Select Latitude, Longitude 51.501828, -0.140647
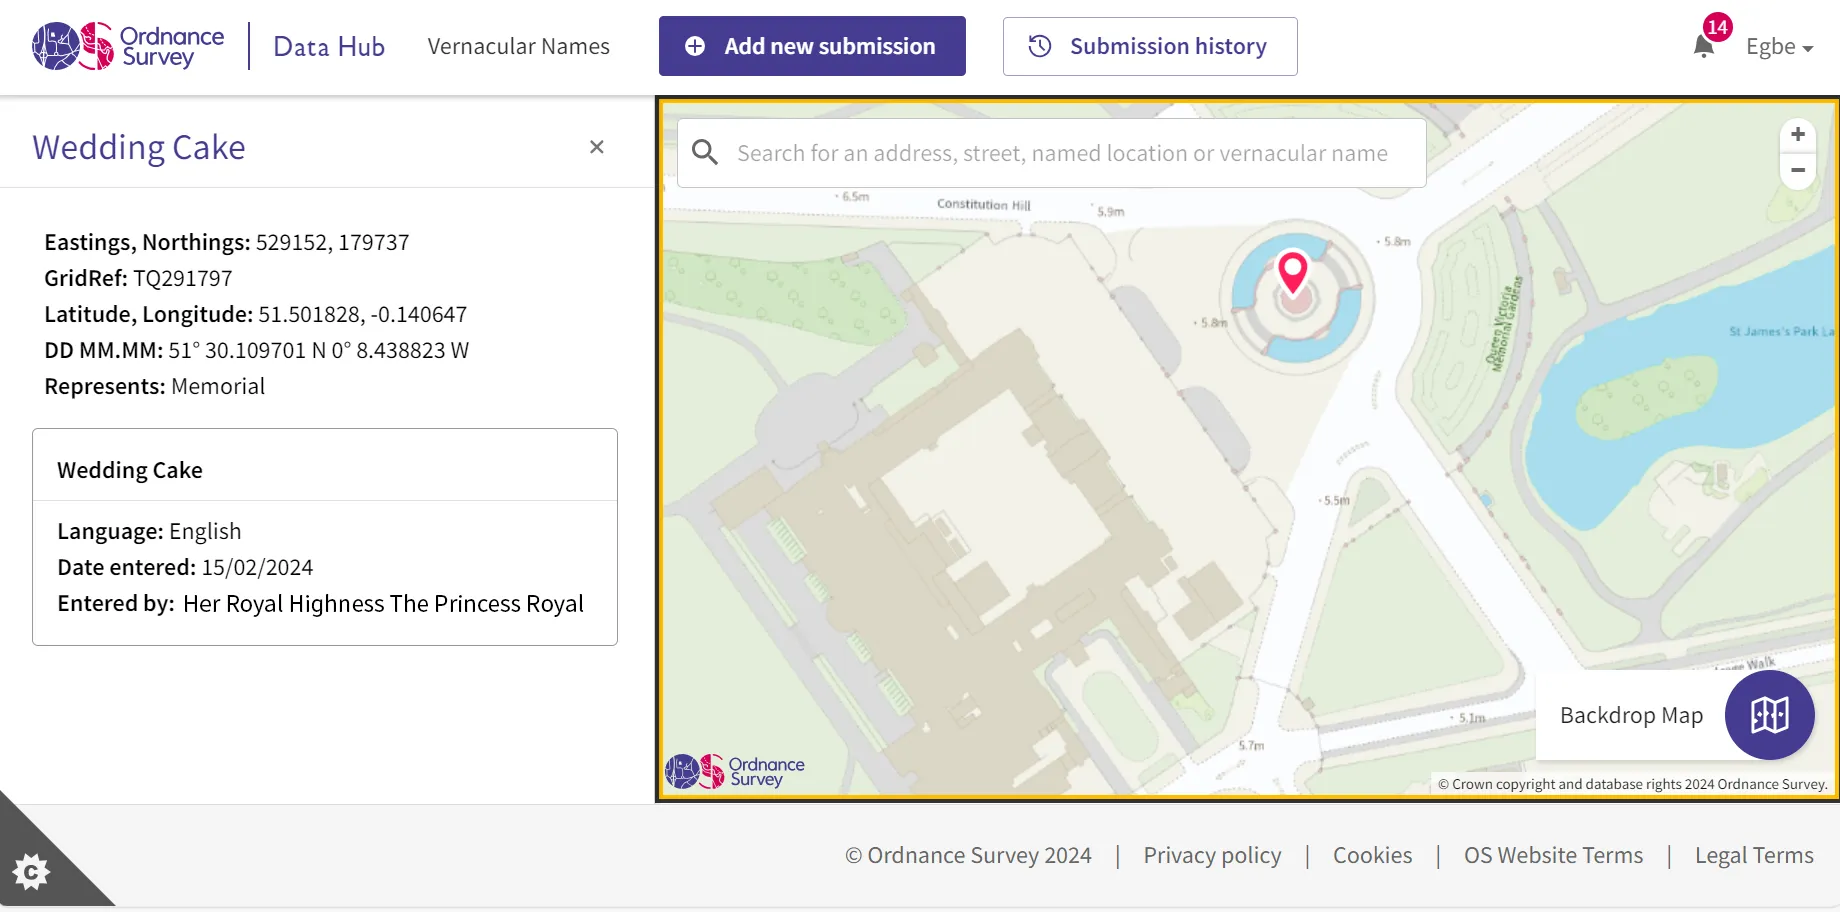This screenshot has height=912, width=1840. click(255, 314)
